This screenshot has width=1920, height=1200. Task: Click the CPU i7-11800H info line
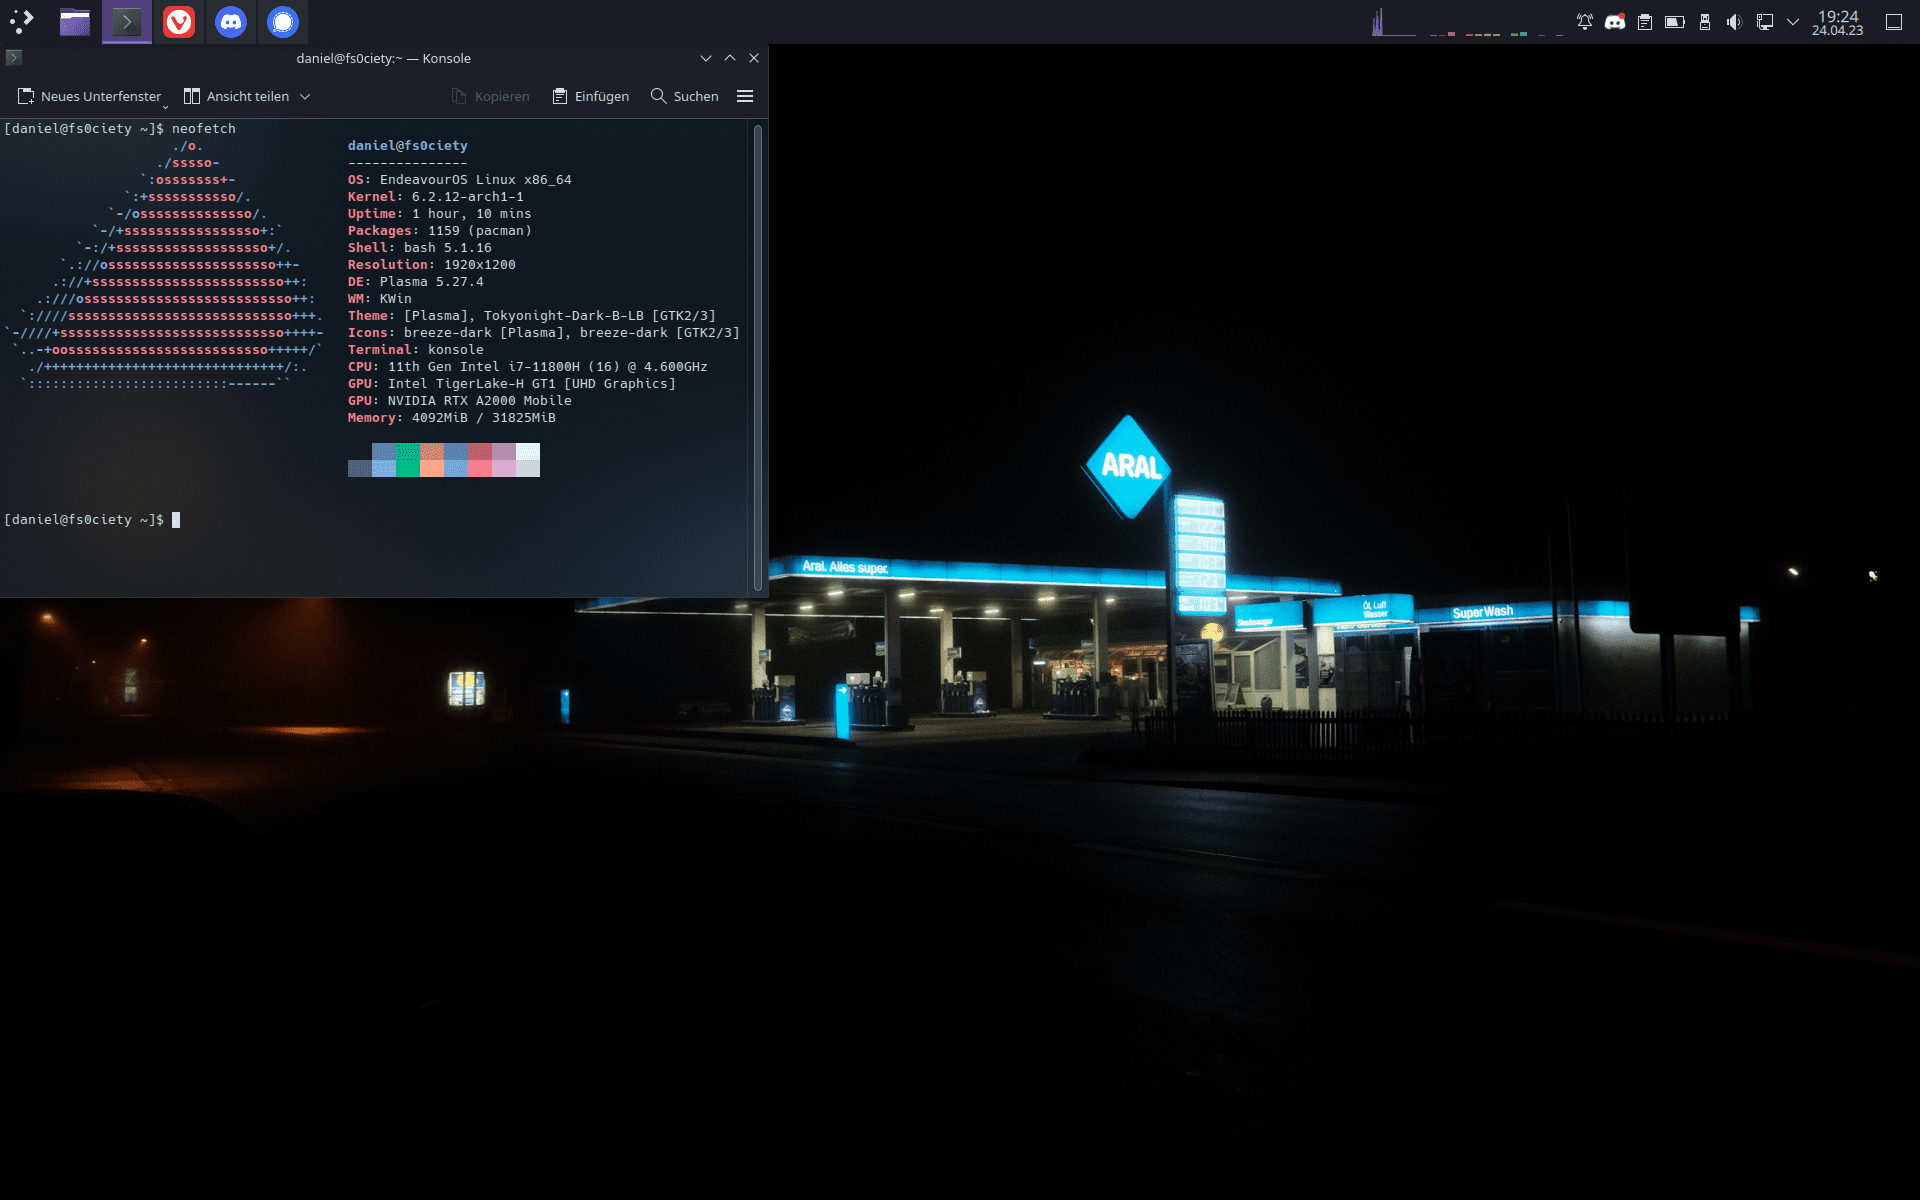[x=528, y=367]
